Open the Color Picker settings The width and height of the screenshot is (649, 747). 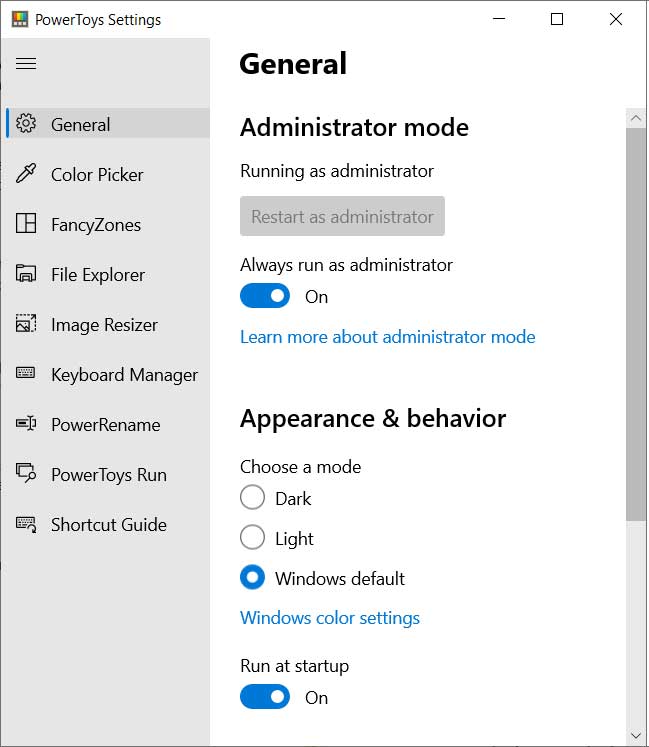click(108, 174)
